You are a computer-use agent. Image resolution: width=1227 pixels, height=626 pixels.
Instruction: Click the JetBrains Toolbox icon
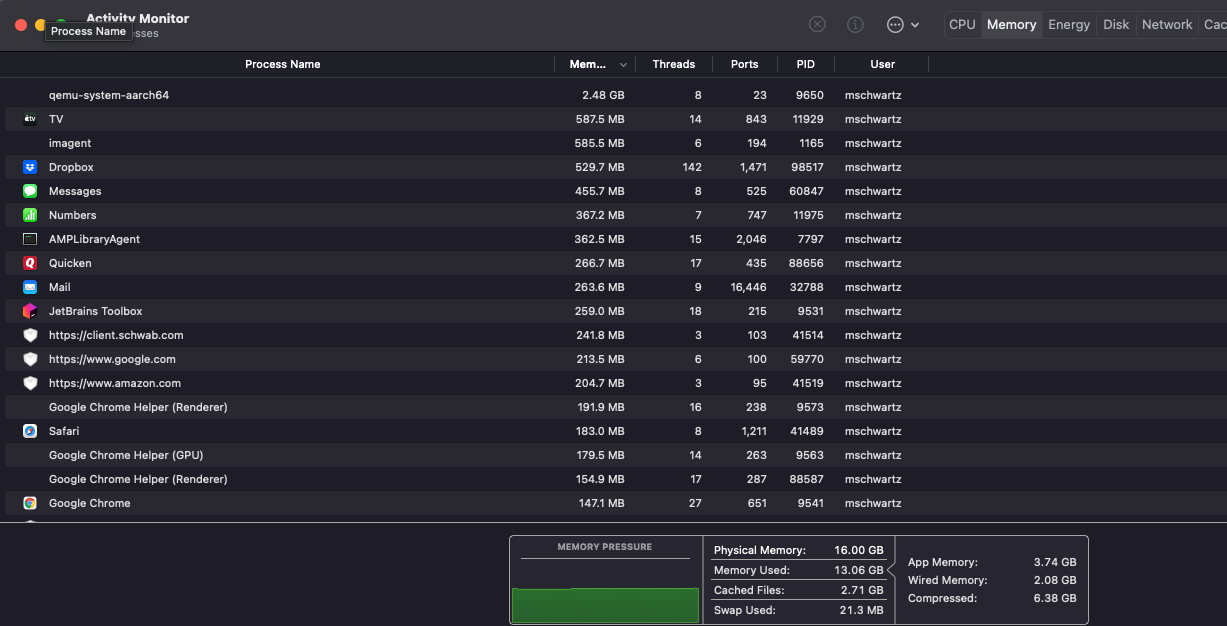click(x=30, y=311)
